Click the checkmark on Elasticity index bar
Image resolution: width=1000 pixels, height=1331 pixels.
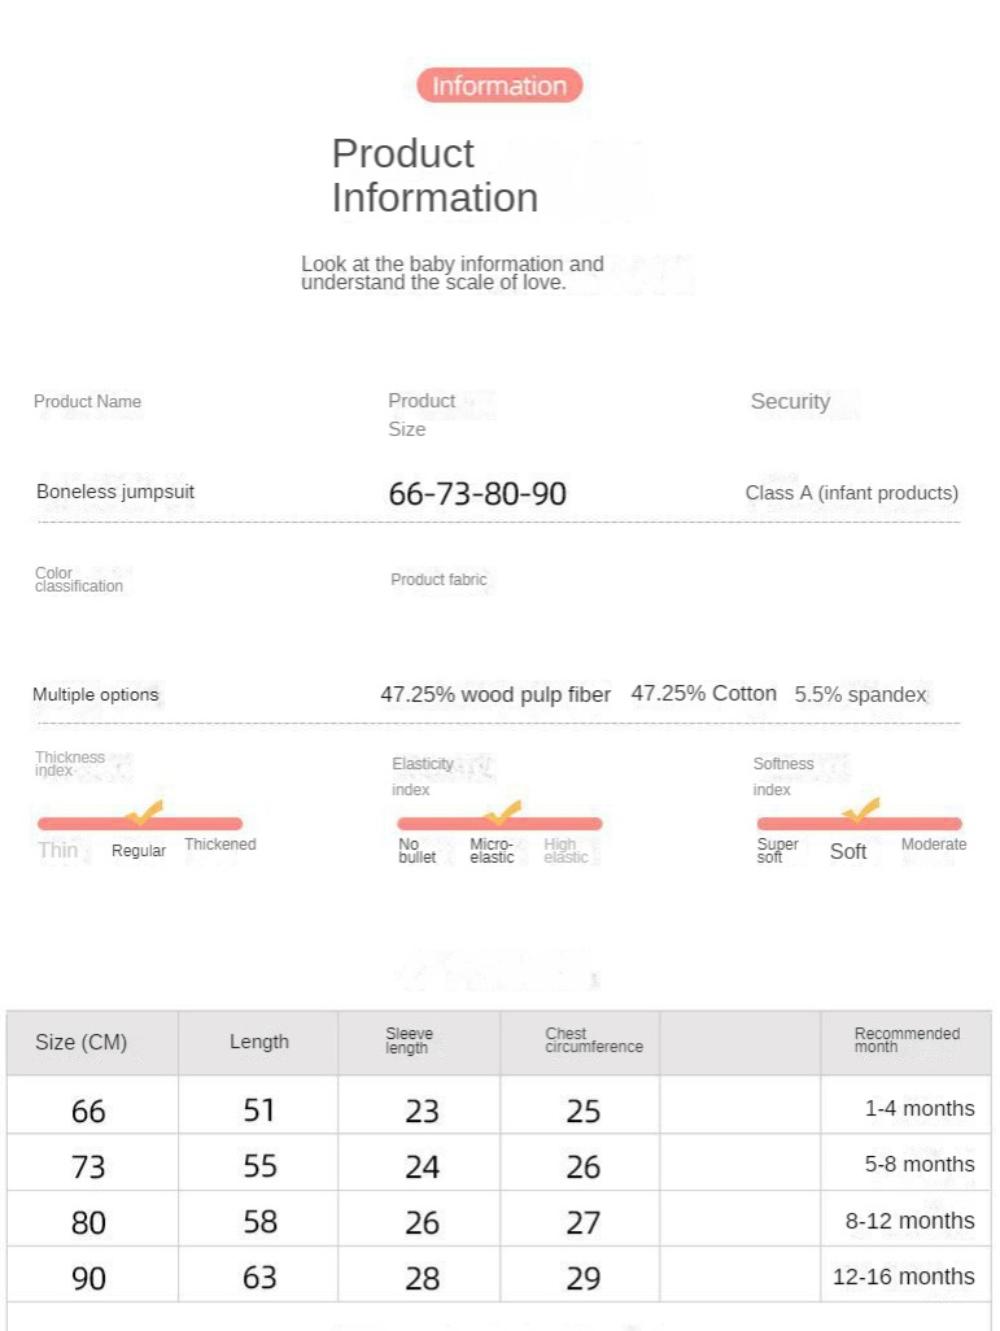pos(503,813)
